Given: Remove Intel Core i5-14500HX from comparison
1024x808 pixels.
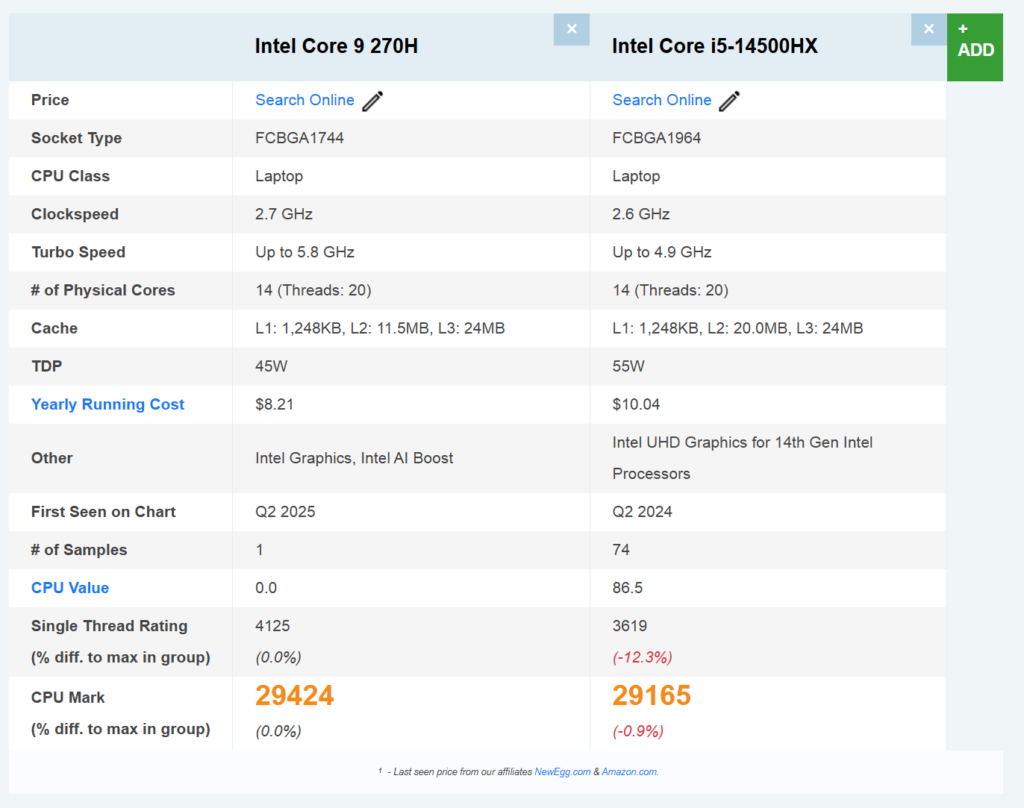Looking at the screenshot, I should (929, 29).
